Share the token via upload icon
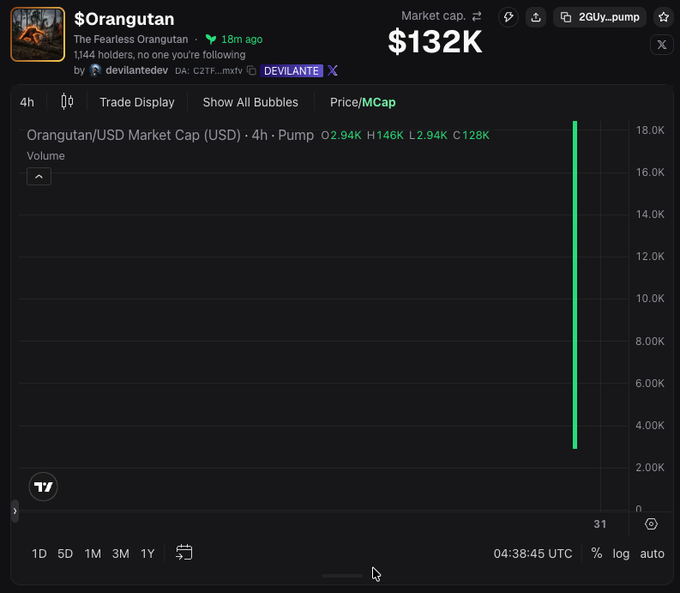Viewport: 680px width, 593px height. 536,17
